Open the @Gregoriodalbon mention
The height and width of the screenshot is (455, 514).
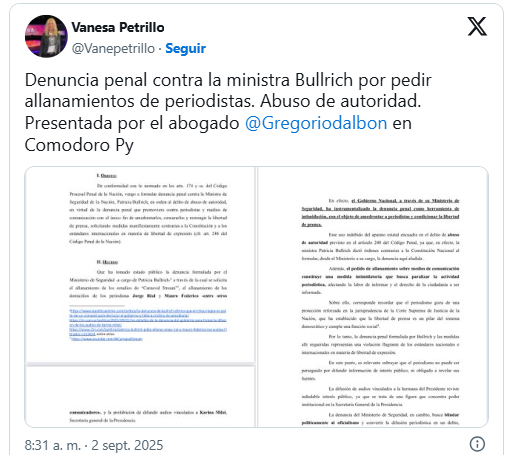coord(316,123)
